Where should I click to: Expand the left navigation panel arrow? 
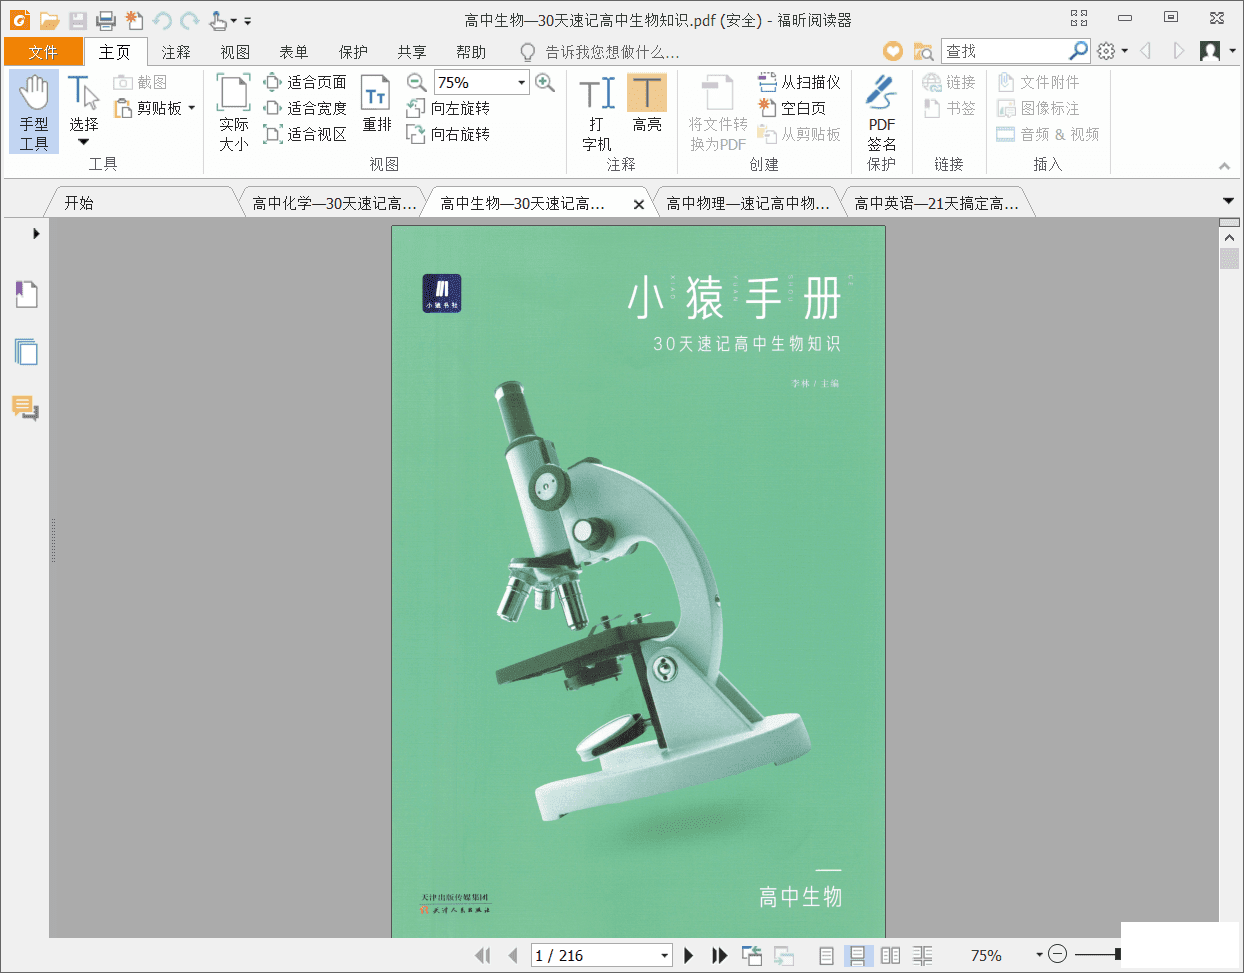tap(36, 233)
